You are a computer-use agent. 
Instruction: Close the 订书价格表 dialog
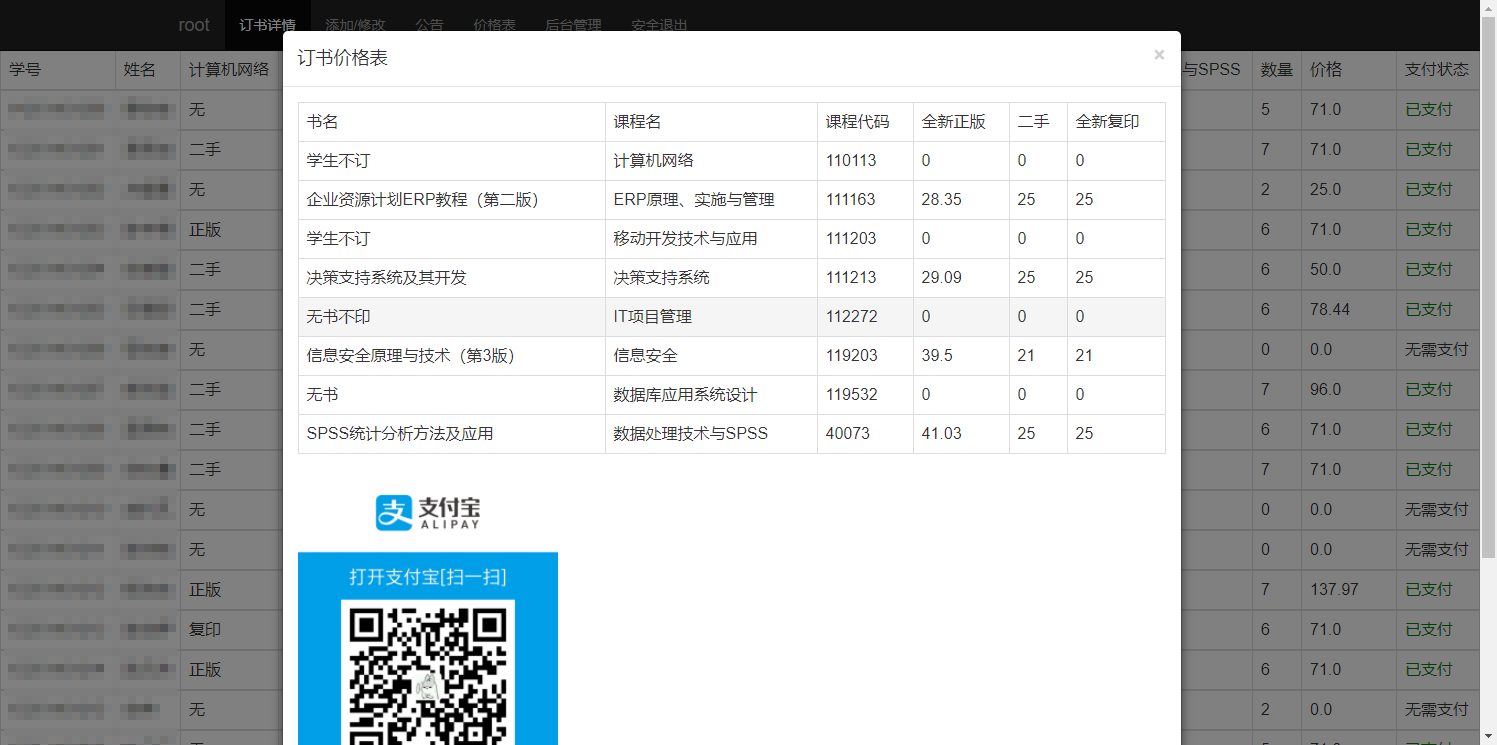(x=1159, y=55)
